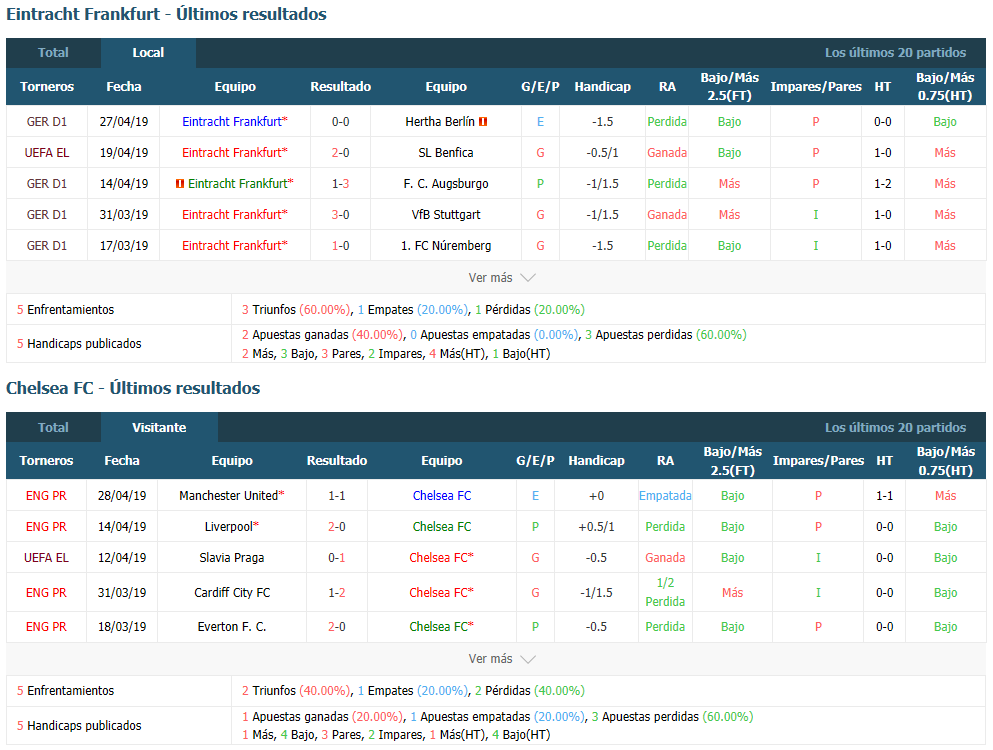Click the red card icon beside Eintrach Frankfurt on 14/04/19
993x750 pixels.
pos(180,184)
